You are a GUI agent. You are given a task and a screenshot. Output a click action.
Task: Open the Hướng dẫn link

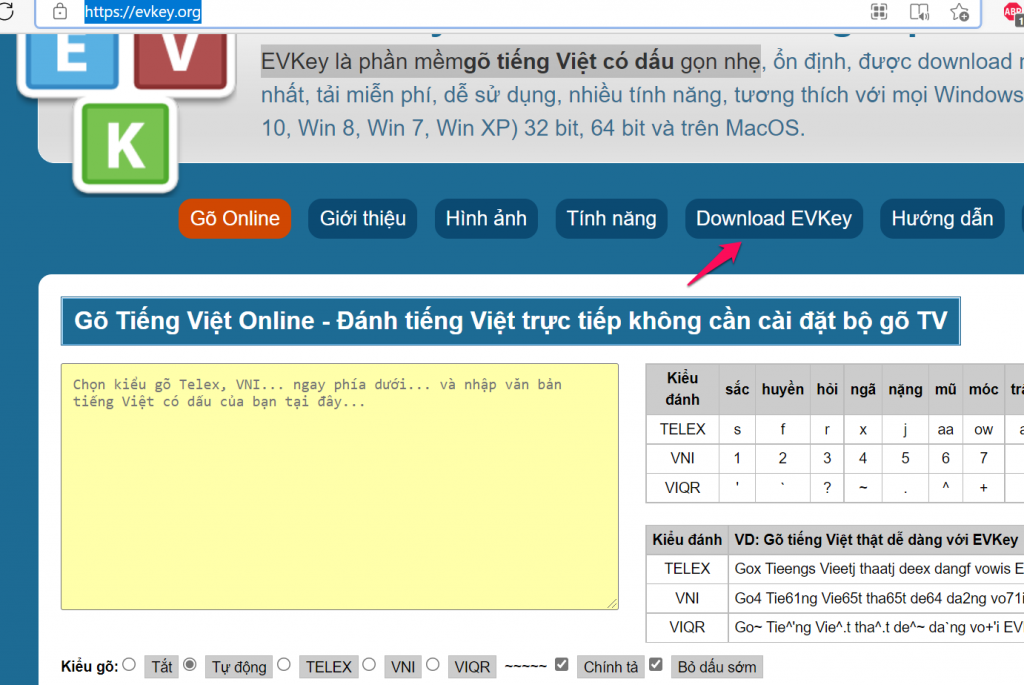[942, 219]
